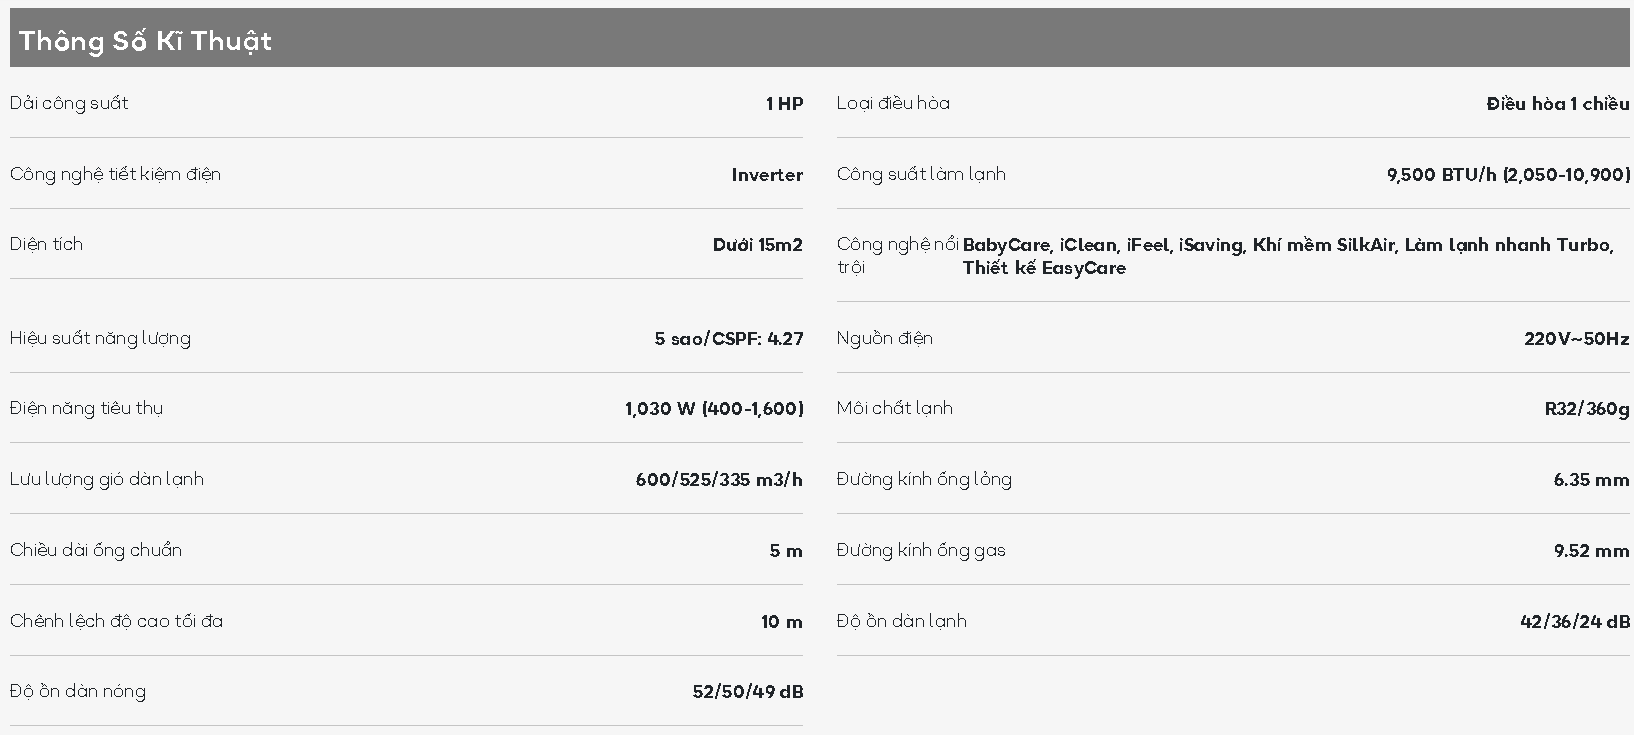
Task: Click the "Dưới 15m2" area value
Action: click(x=757, y=245)
